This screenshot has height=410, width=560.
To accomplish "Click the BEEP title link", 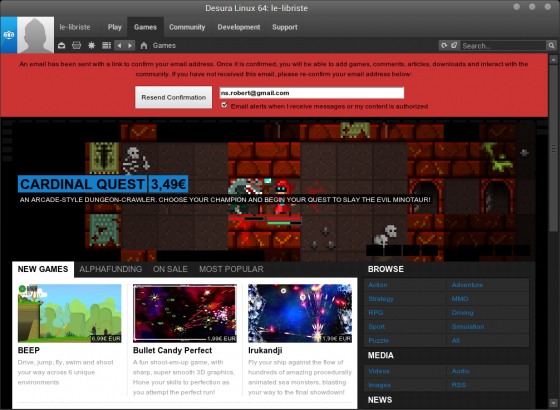I will [29, 350].
